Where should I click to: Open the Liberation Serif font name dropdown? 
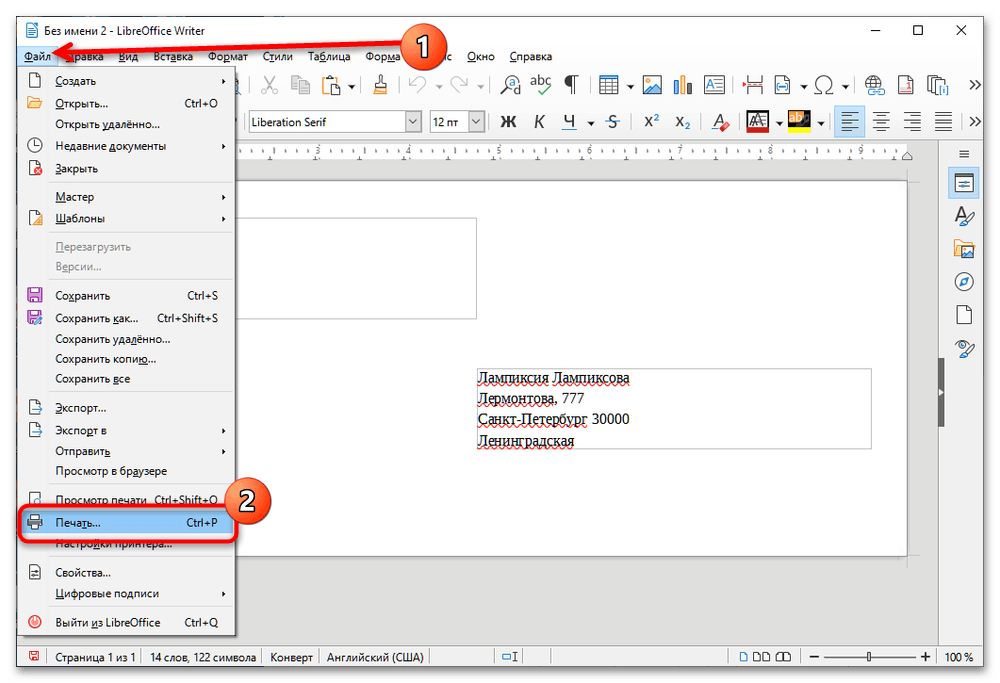point(413,122)
